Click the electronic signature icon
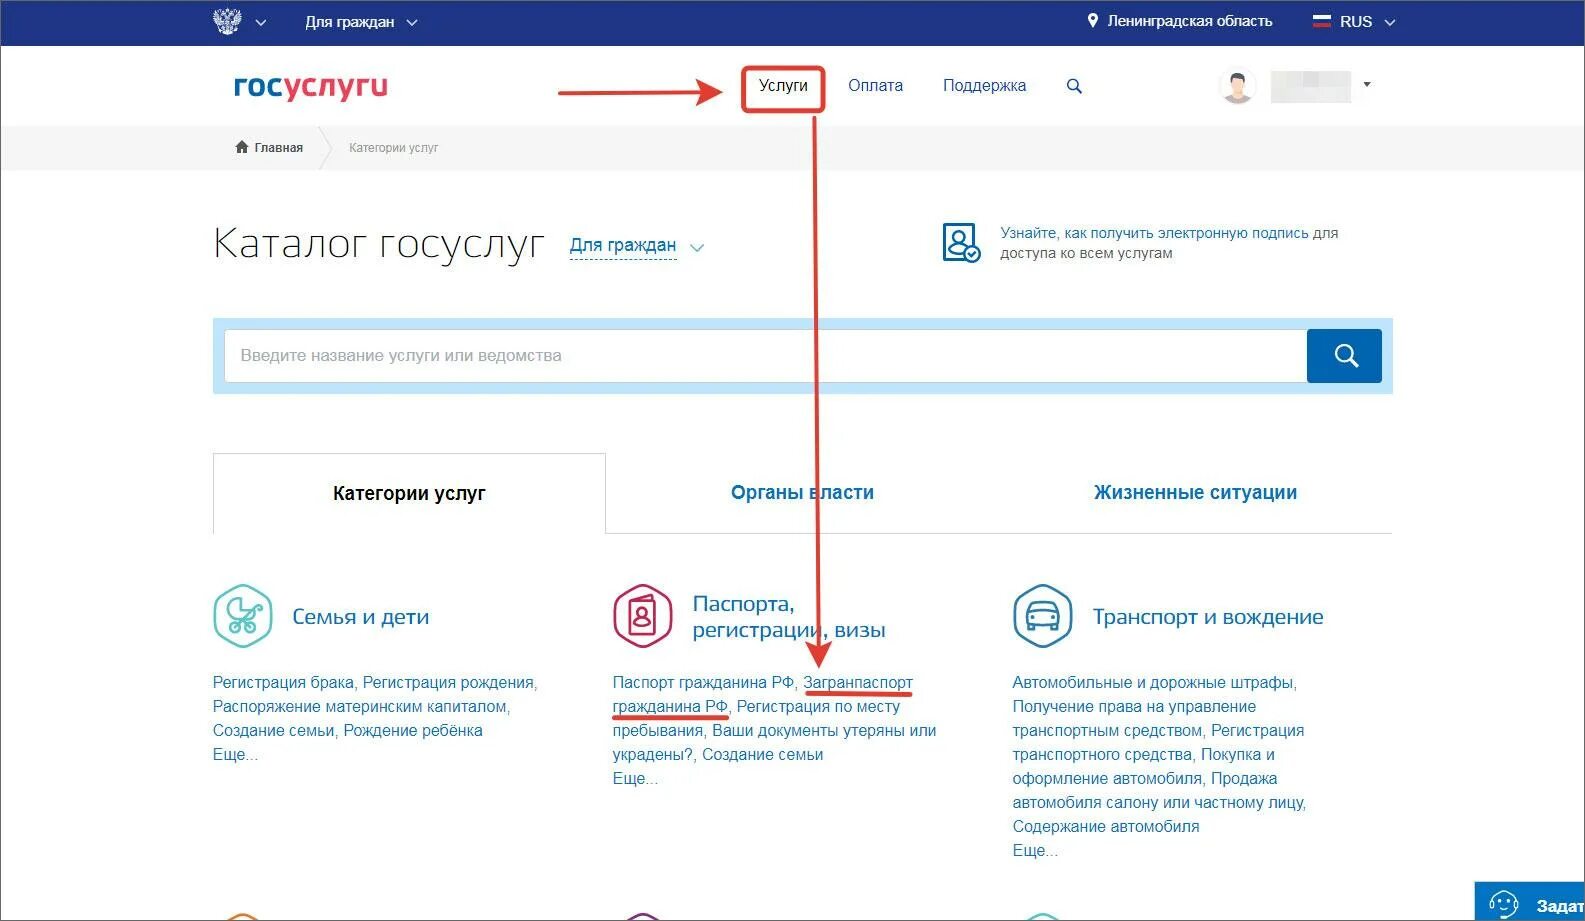Viewport: 1585px width, 921px height. (961, 243)
